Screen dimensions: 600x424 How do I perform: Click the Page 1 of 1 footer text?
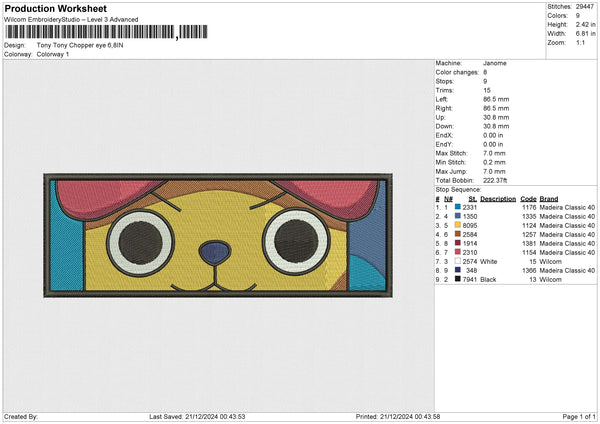click(577, 416)
